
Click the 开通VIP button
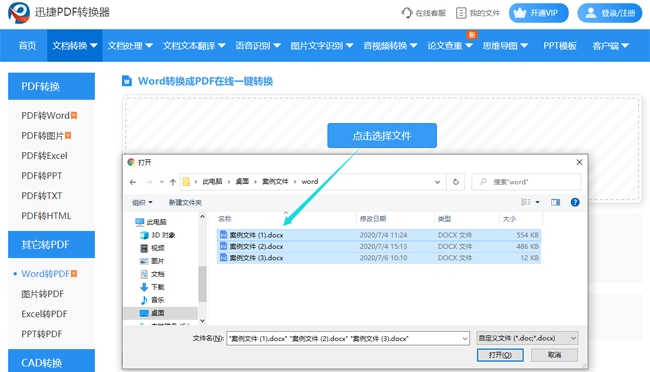point(538,13)
